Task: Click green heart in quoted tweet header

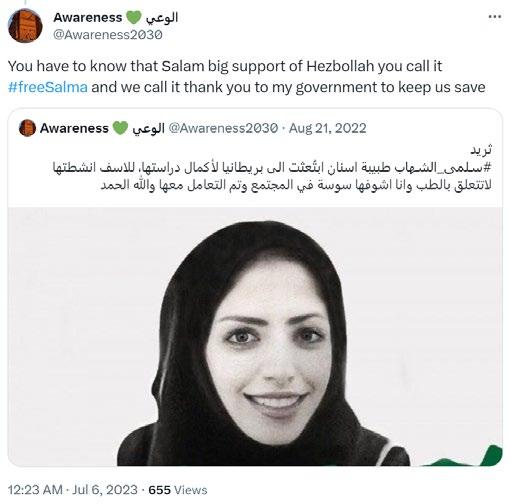Action: tap(120, 128)
